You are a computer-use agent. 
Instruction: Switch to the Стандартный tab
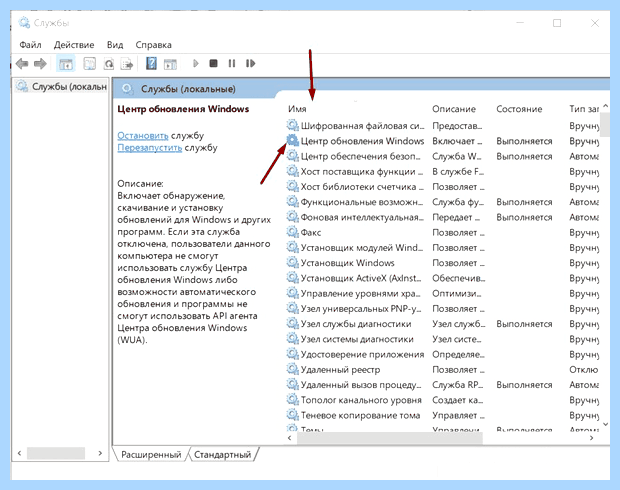click(223, 454)
